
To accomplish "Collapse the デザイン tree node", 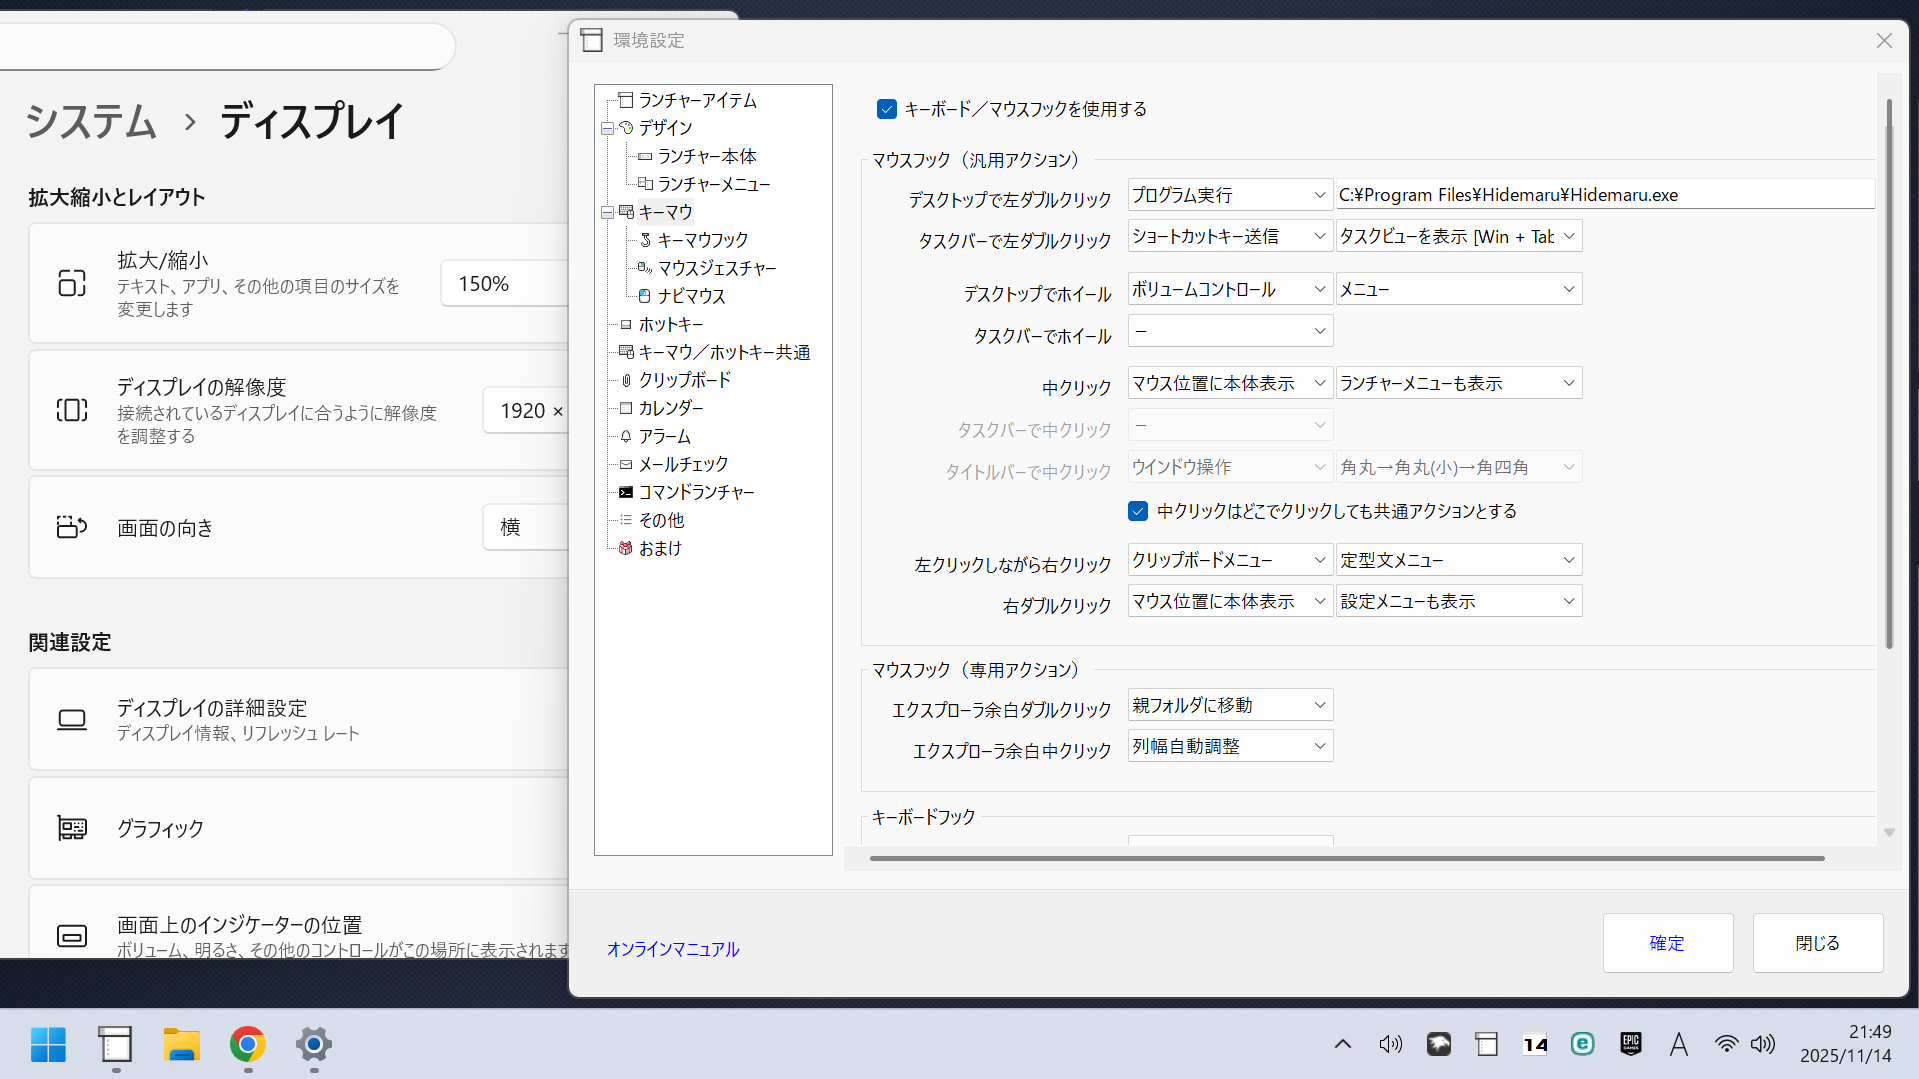I will [x=607, y=128].
